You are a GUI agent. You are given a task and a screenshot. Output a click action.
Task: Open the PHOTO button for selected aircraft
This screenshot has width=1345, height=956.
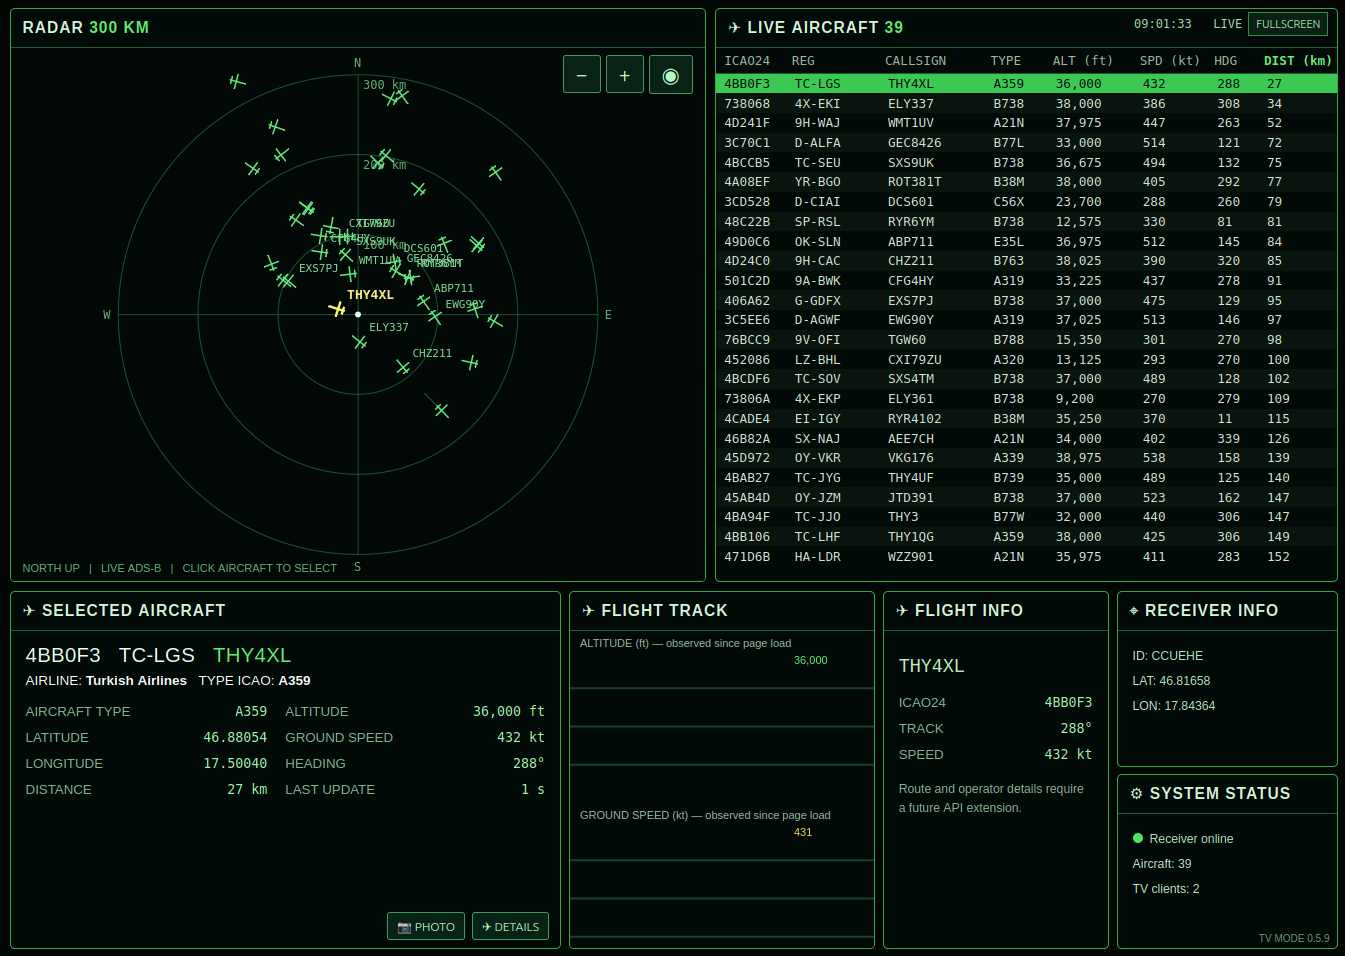click(x=426, y=926)
